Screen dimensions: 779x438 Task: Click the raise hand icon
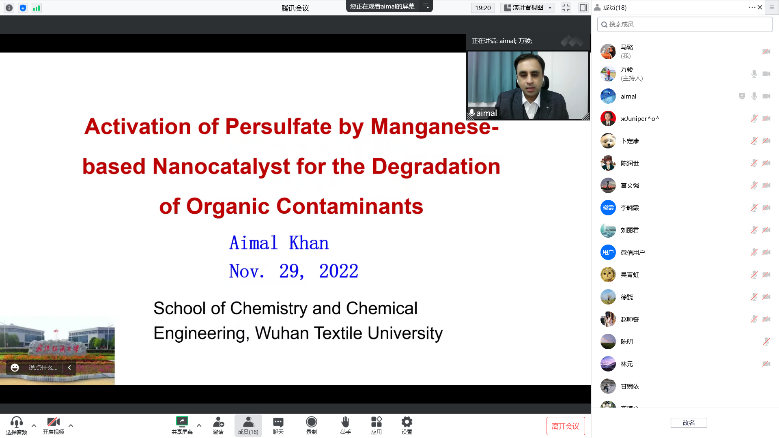[x=344, y=422]
